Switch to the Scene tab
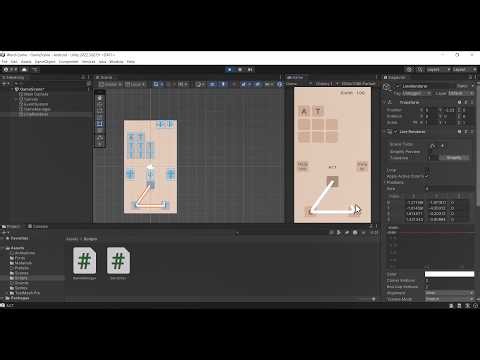 (104, 77)
